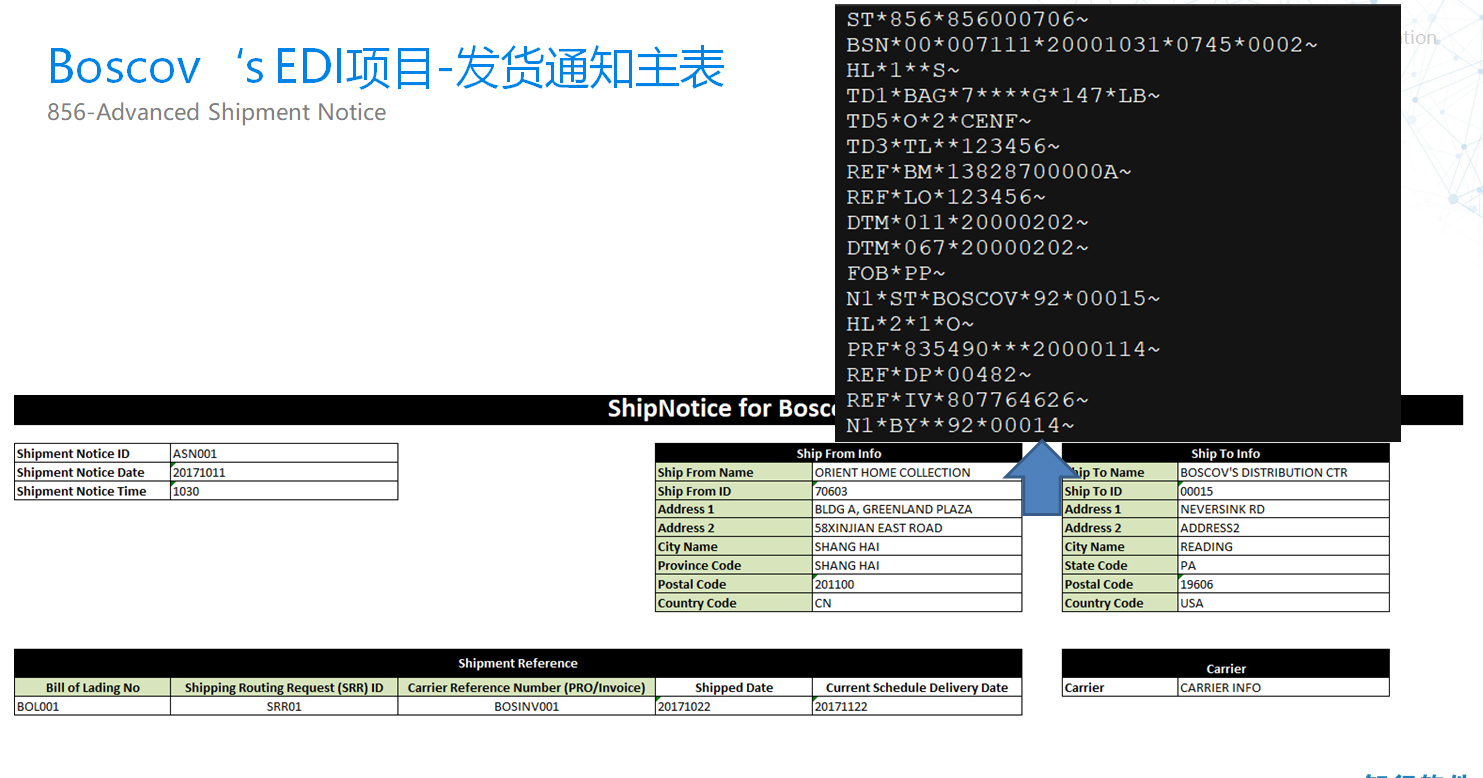The image size is (1483, 778).
Task: Select the "BOSINV001" cell
Action: [527, 706]
